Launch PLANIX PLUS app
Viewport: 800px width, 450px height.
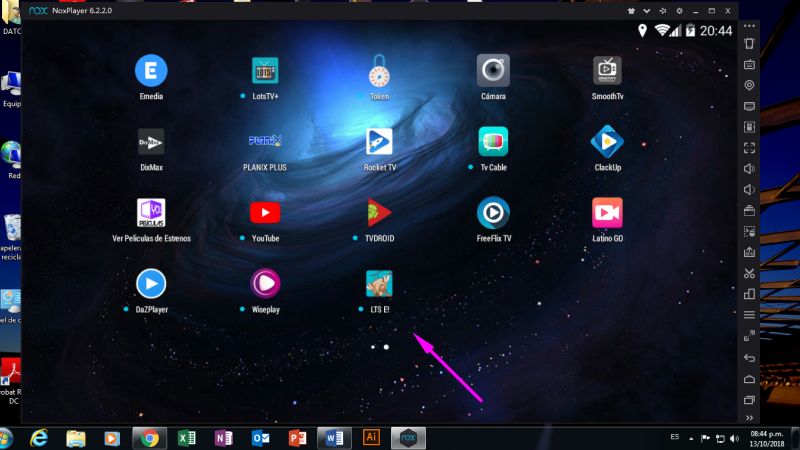265,140
